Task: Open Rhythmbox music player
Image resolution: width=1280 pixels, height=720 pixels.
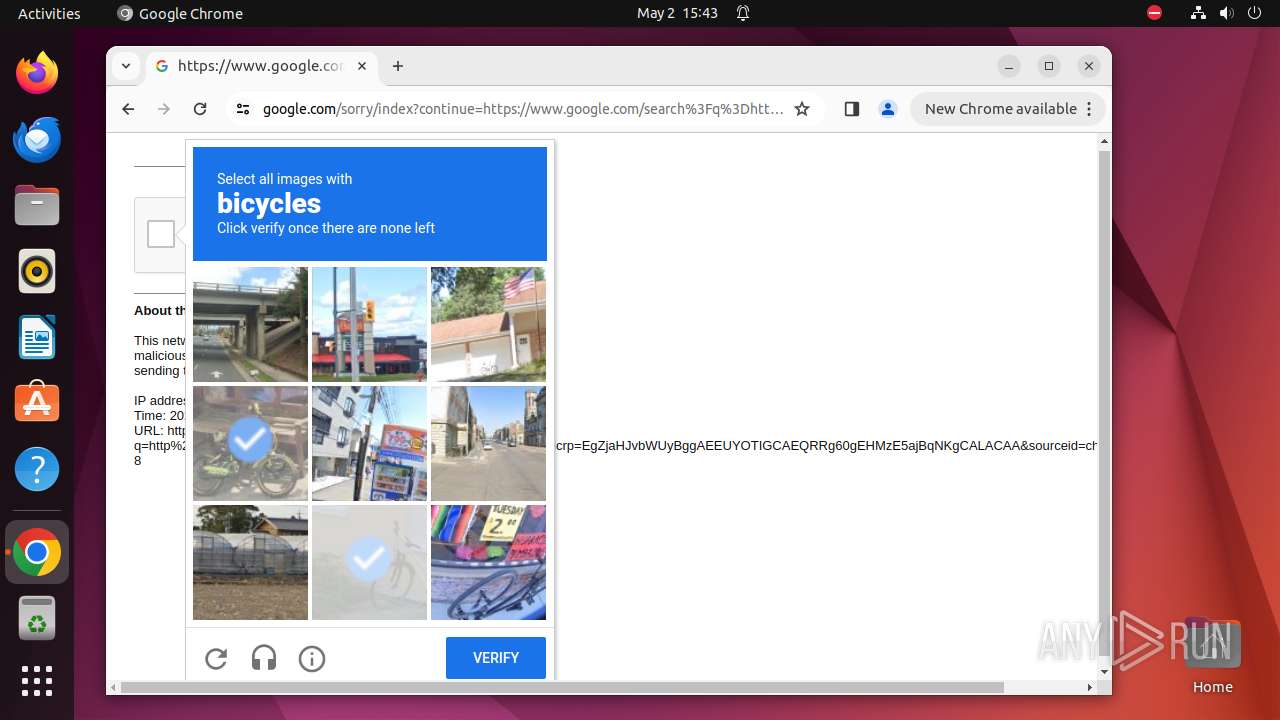Action: (x=37, y=271)
